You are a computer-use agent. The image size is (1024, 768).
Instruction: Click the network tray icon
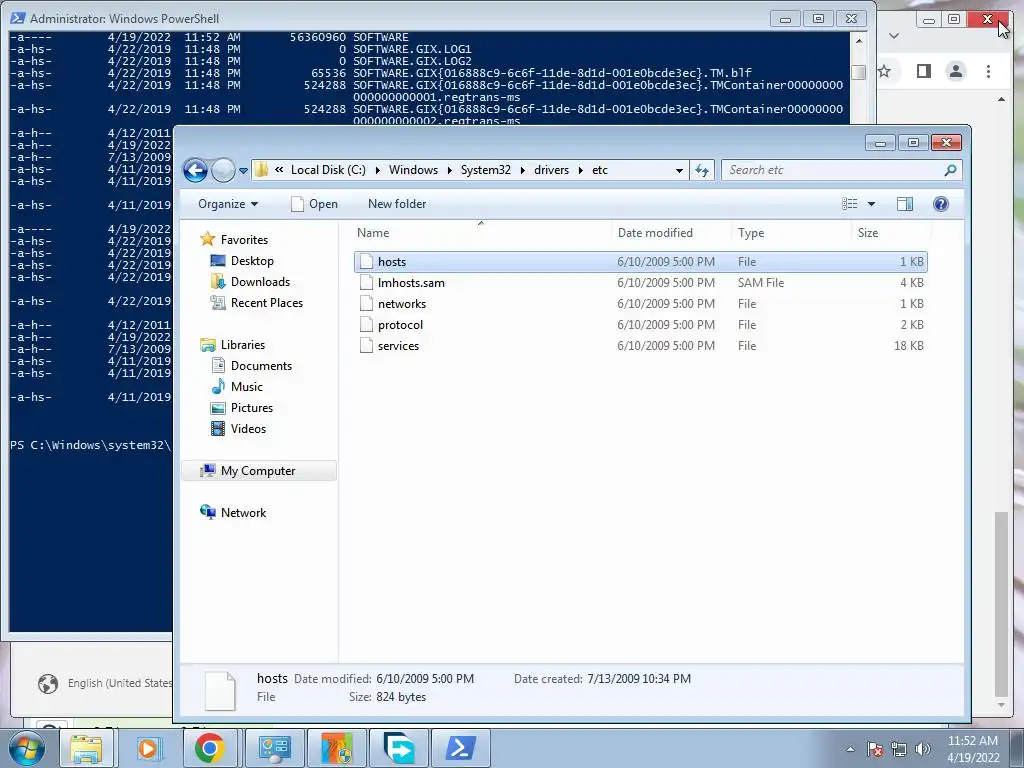tap(899, 749)
